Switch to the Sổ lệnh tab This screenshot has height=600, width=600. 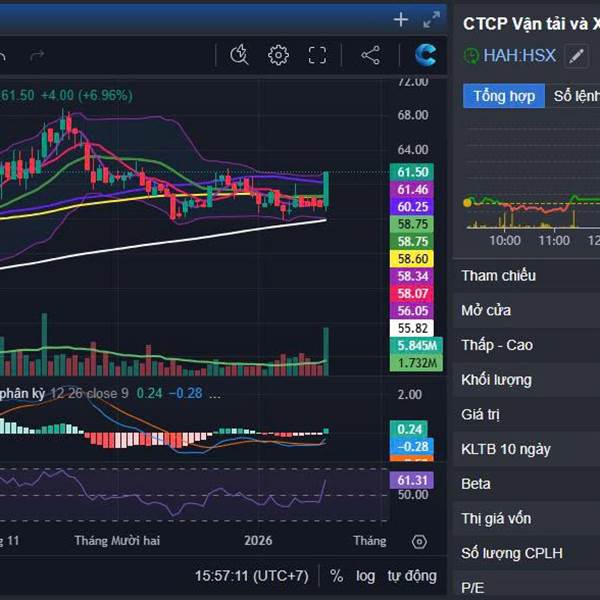pyautogui.click(x=576, y=96)
